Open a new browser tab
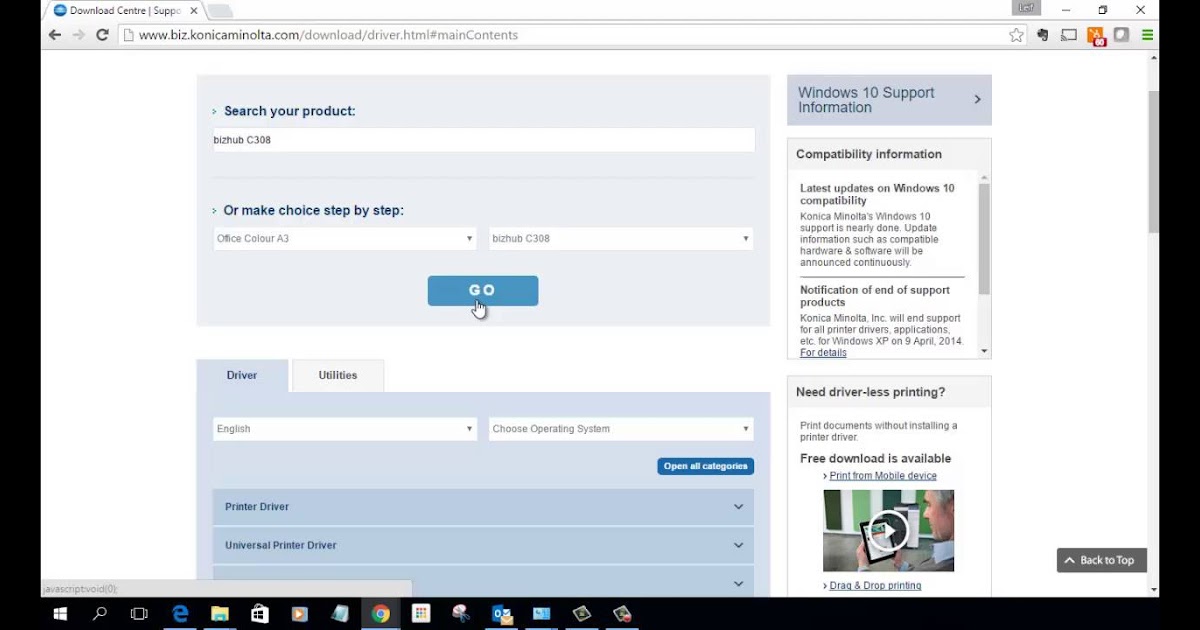The width and height of the screenshot is (1200, 630). point(219,11)
